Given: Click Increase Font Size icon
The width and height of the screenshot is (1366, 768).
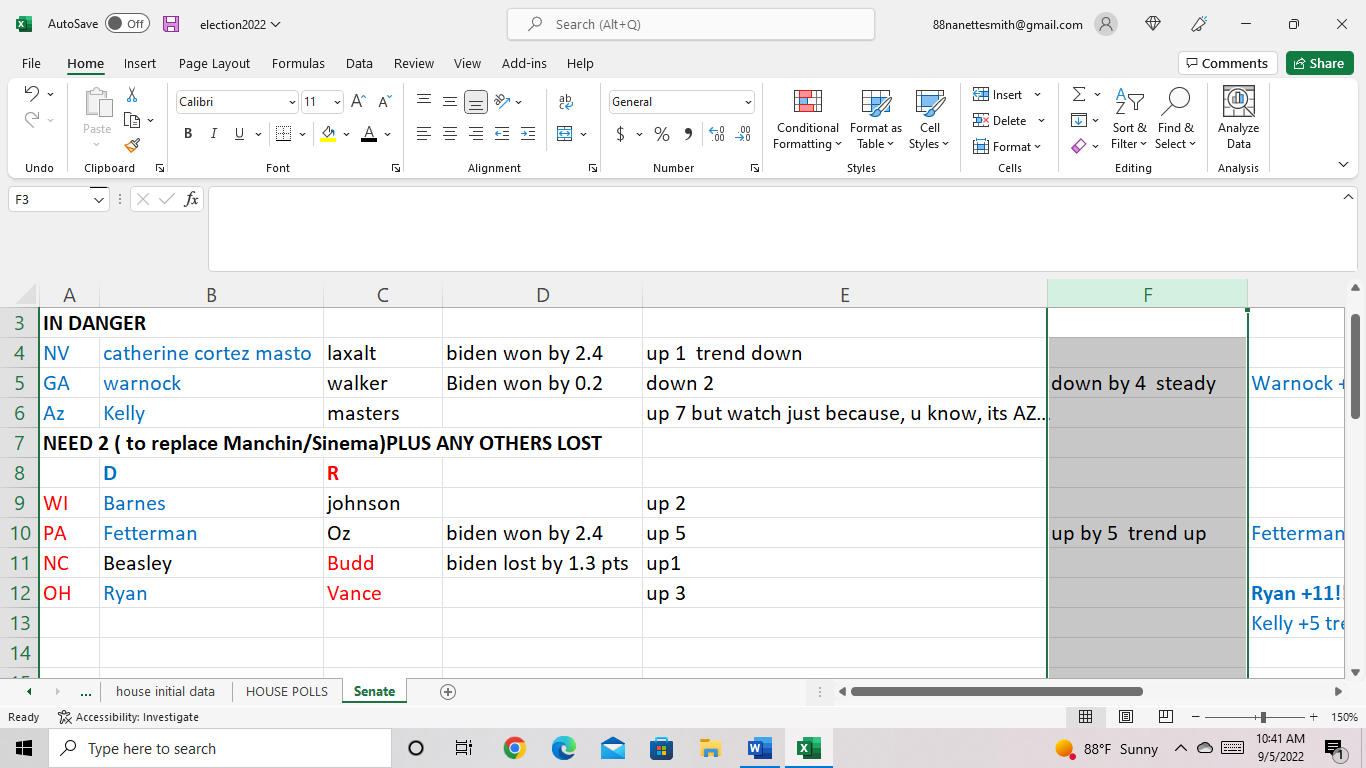Looking at the screenshot, I should pyautogui.click(x=359, y=102).
